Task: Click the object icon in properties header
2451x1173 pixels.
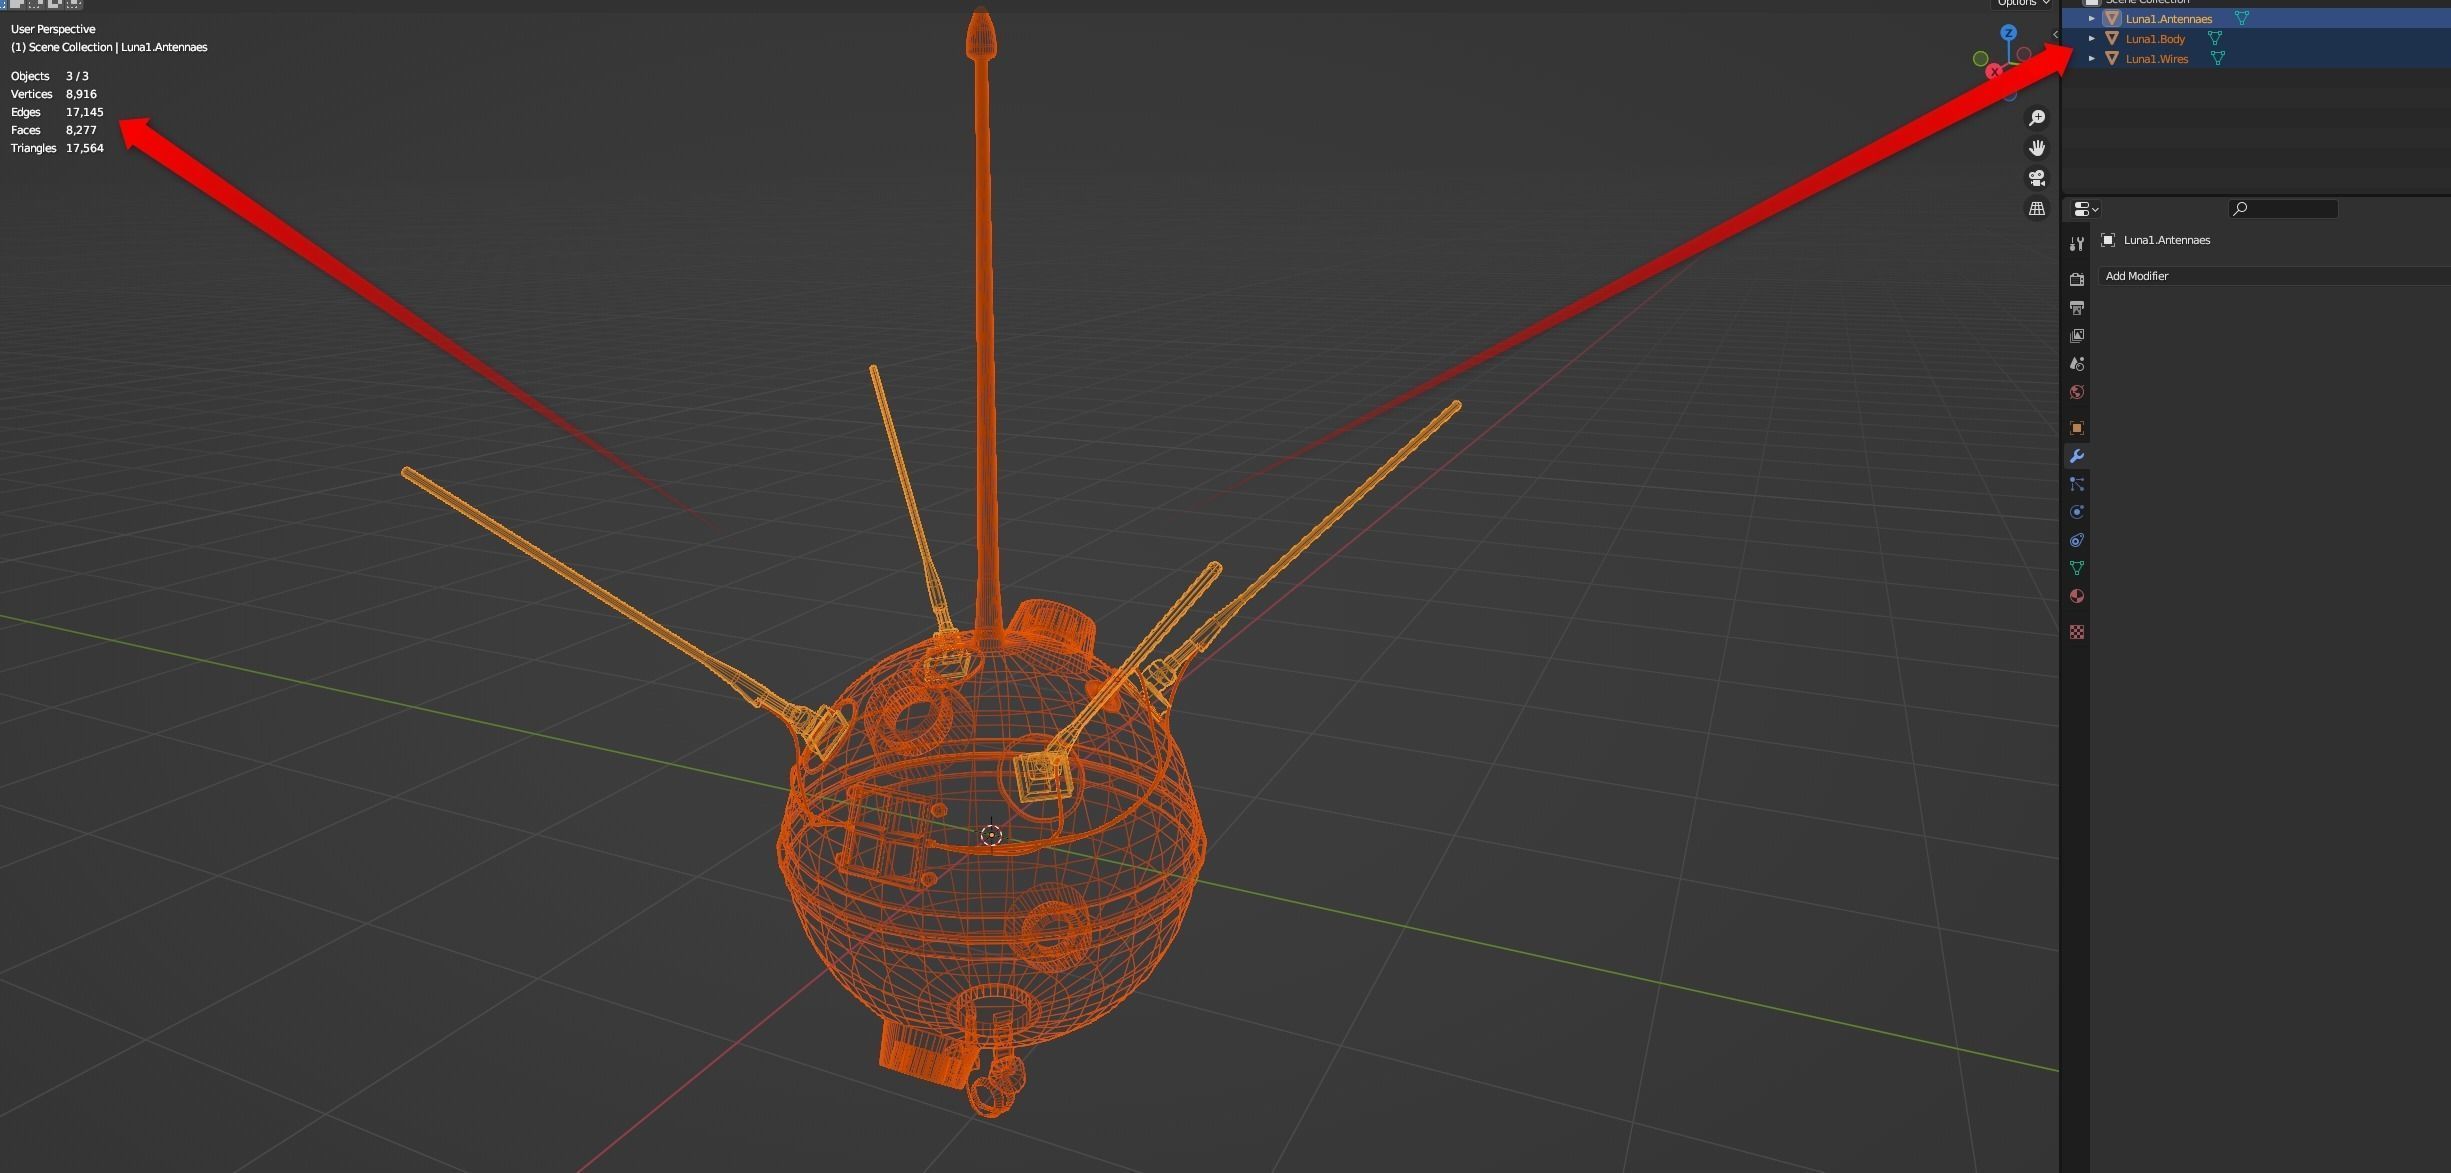Action: click(x=2108, y=240)
